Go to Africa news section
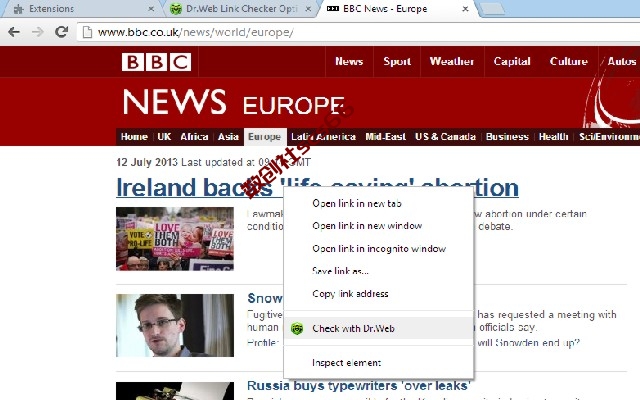Screen dimensions: 640x400 [194, 137]
